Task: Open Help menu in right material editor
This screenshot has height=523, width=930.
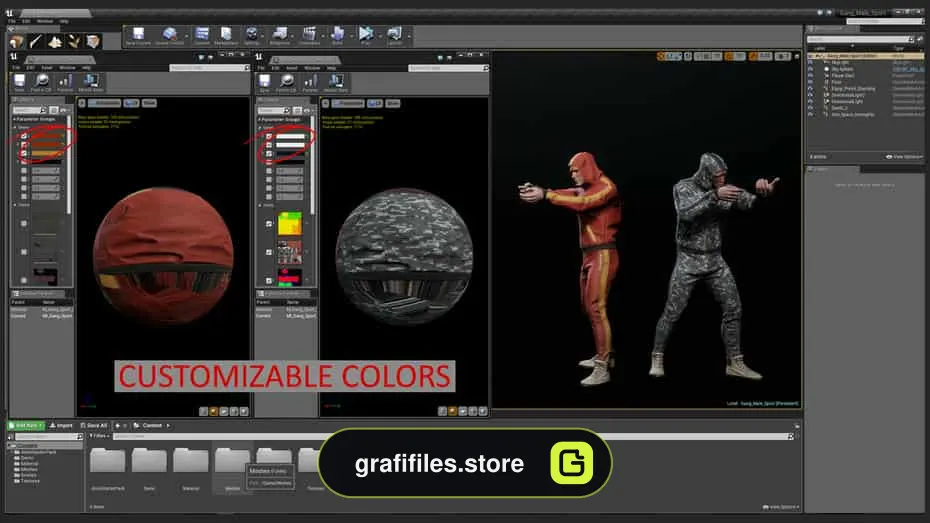Action: click(x=332, y=68)
